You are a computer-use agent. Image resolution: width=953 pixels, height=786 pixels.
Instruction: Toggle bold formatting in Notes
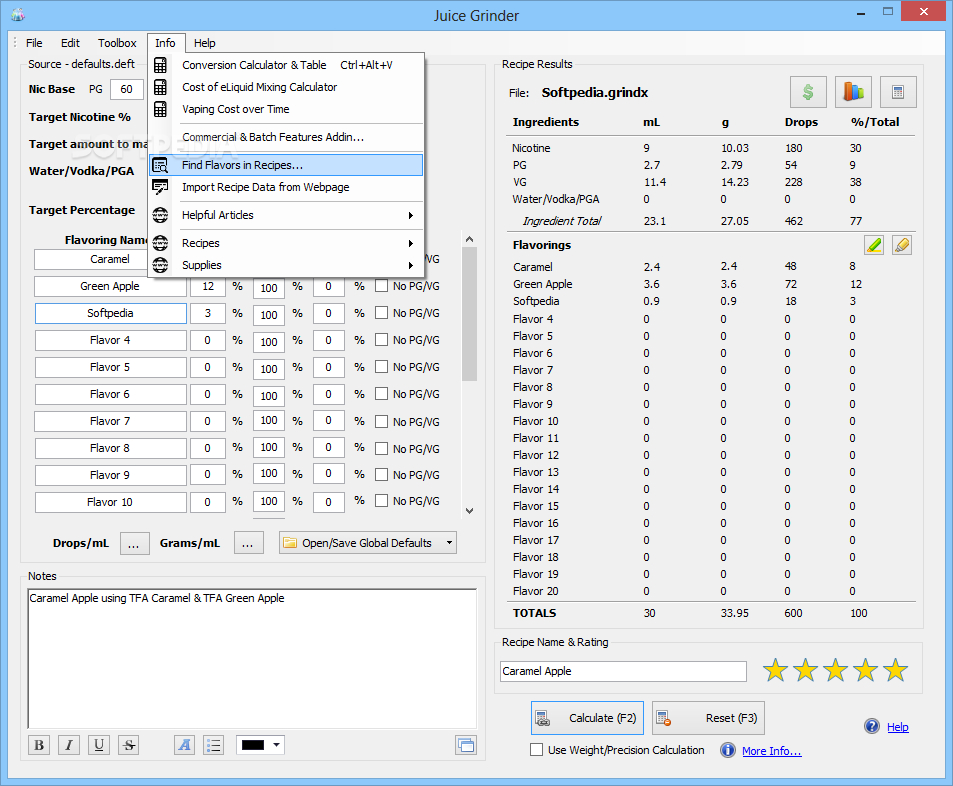(x=39, y=745)
